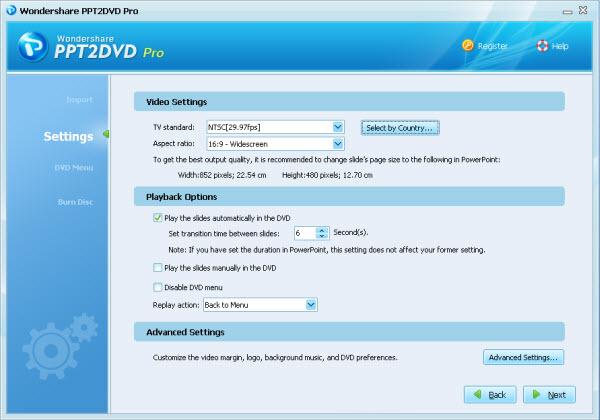Increase transition time with up spinner arrow

(322, 230)
